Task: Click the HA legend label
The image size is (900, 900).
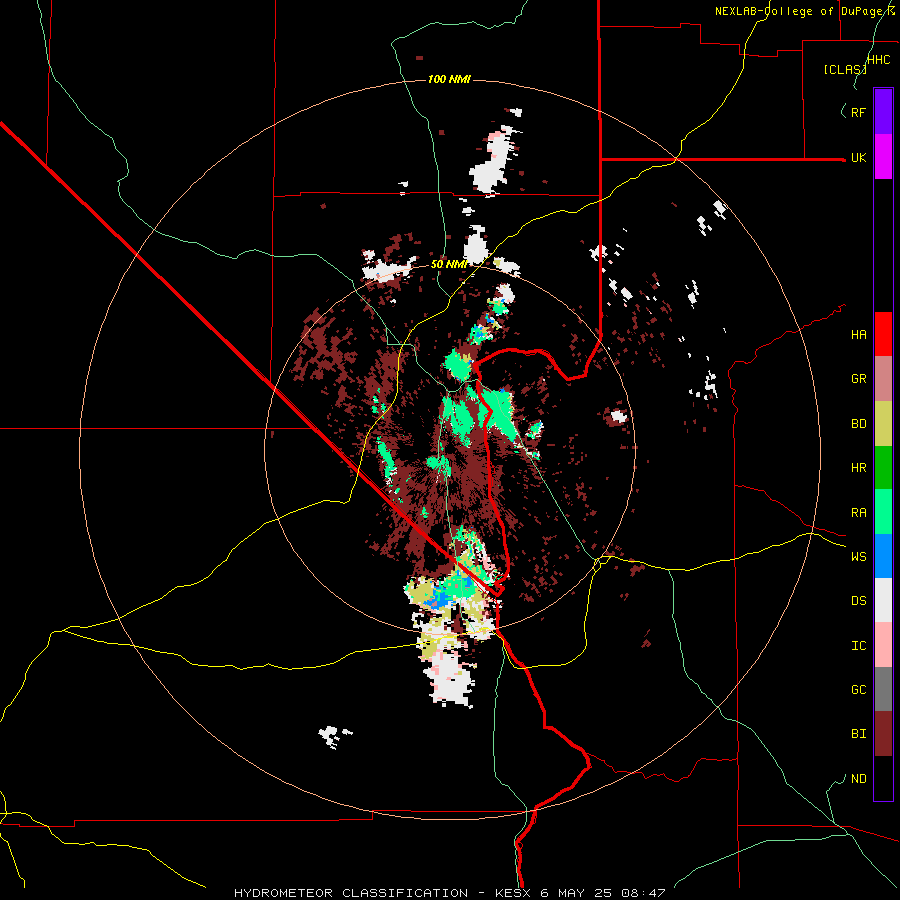Action: [x=858, y=335]
